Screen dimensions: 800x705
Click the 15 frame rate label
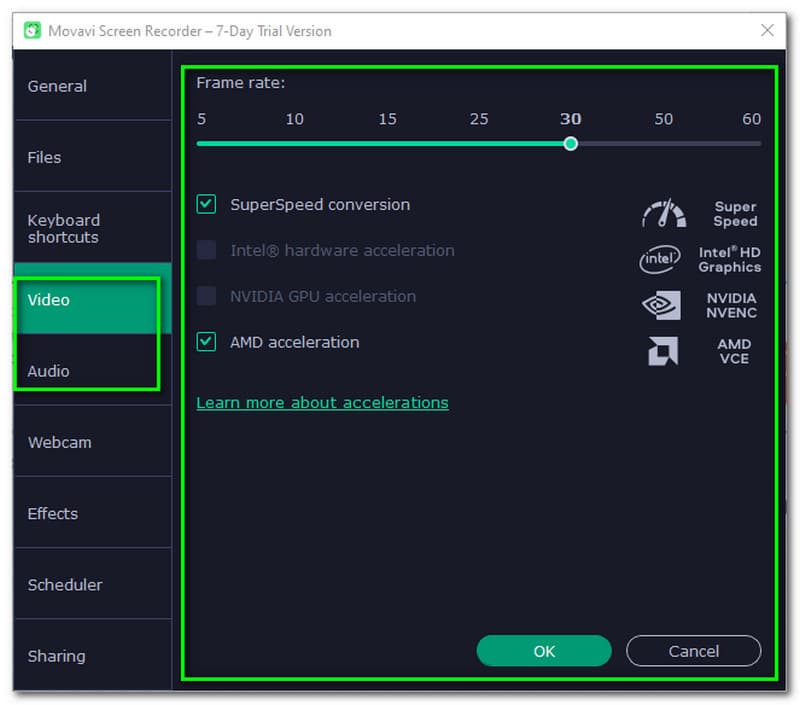pos(387,119)
